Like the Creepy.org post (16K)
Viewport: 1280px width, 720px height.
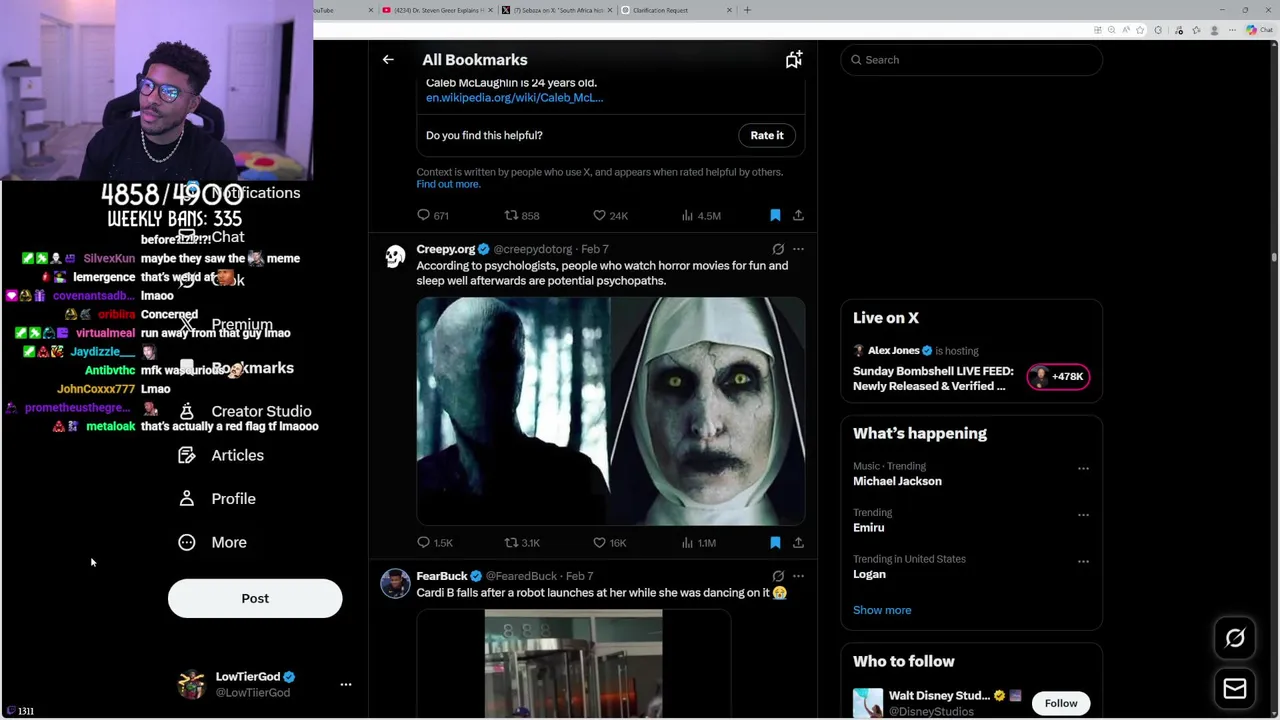click(609, 542)
